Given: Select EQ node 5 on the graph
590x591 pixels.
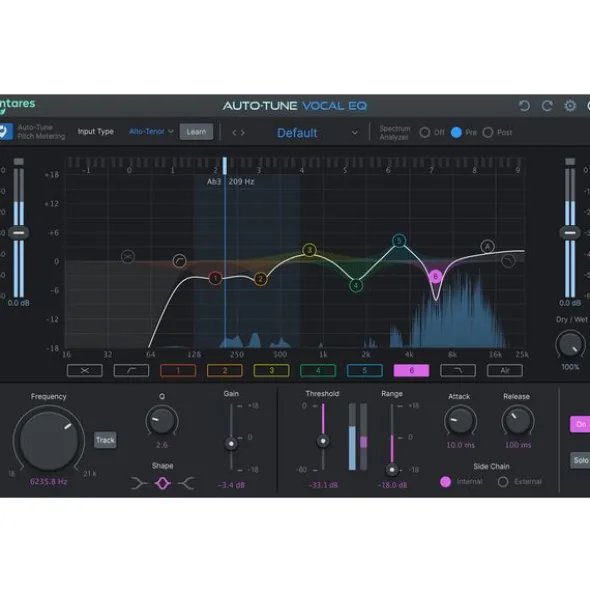Looking at the screenshot, I should 399,240.
